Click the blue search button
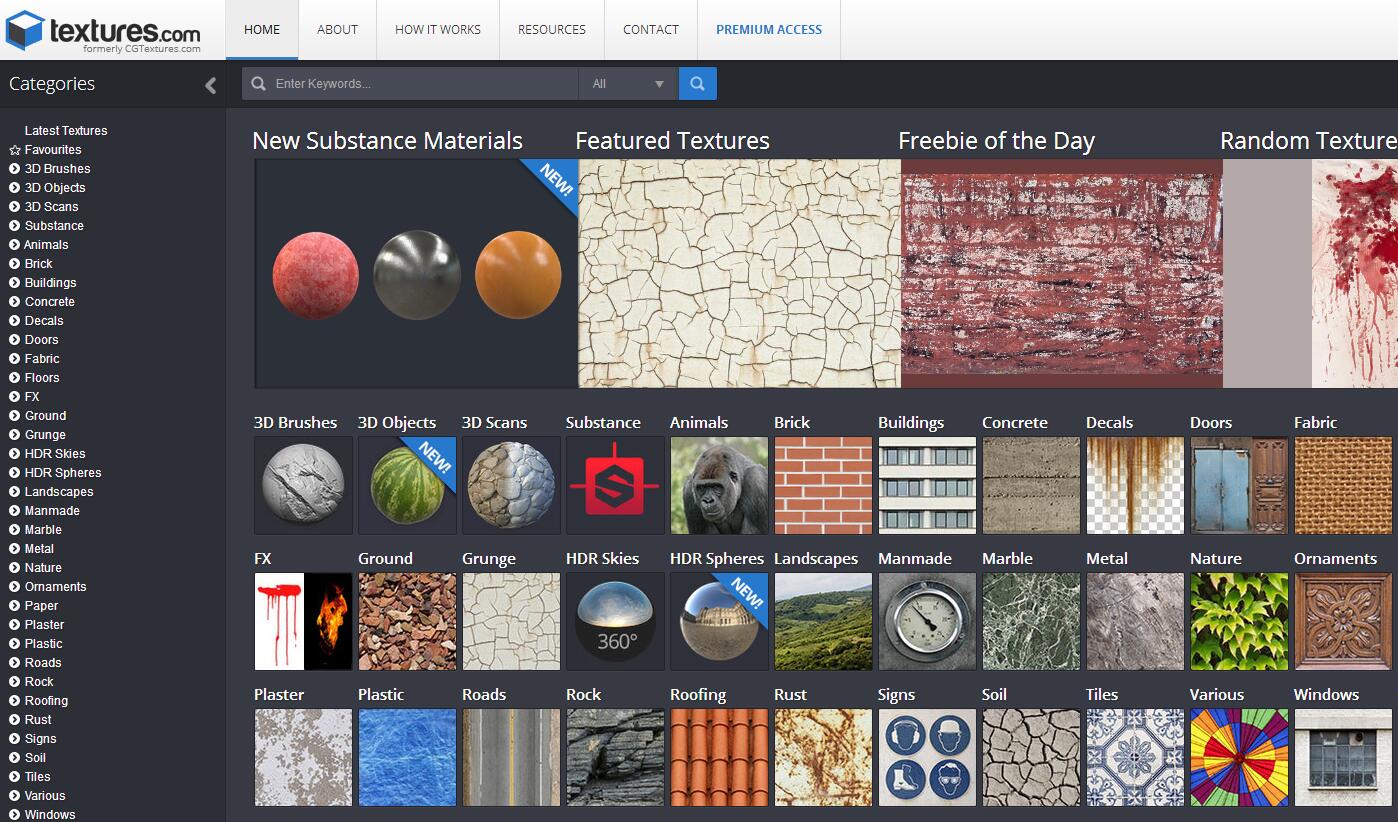Image resolution: width=1398 pixels, height=822 pixels. (698, 84)
